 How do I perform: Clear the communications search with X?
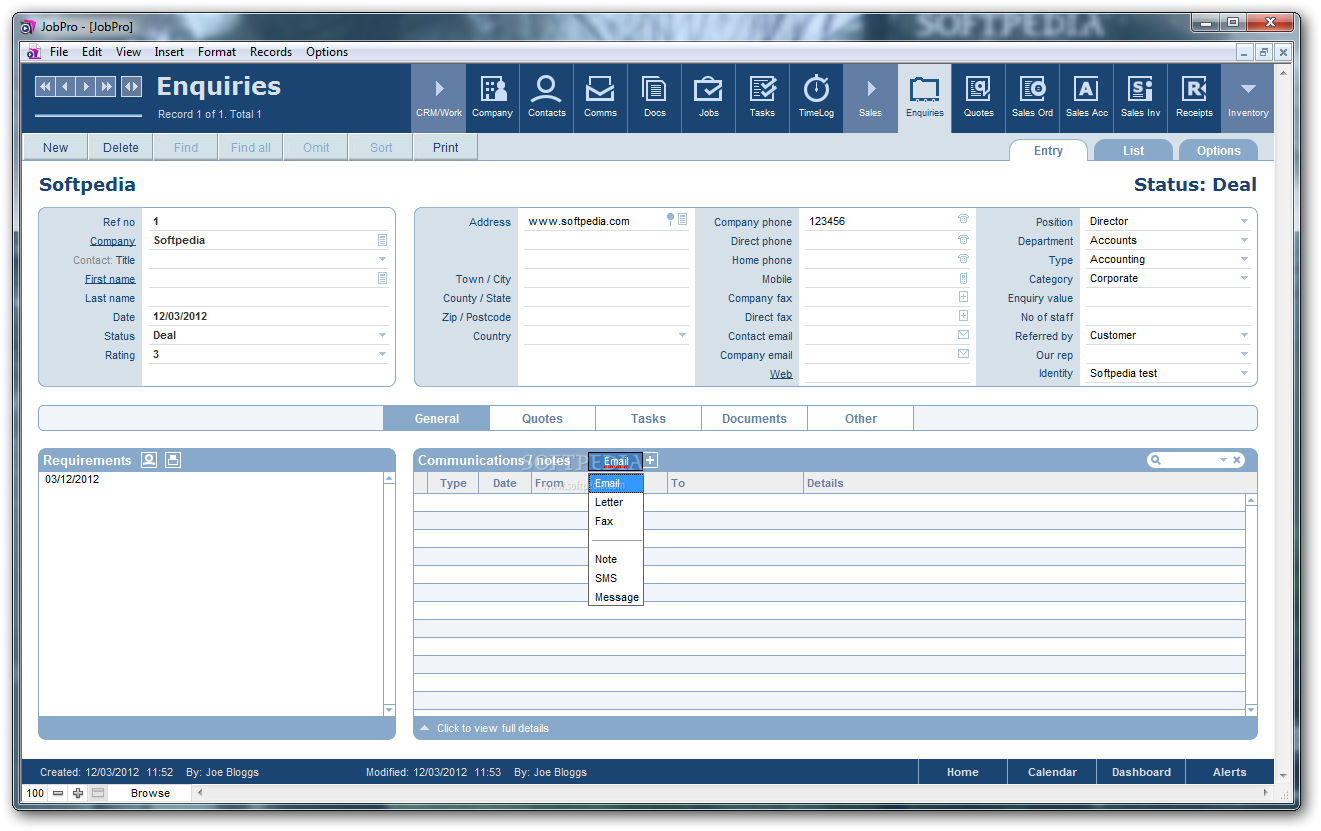1237,460
